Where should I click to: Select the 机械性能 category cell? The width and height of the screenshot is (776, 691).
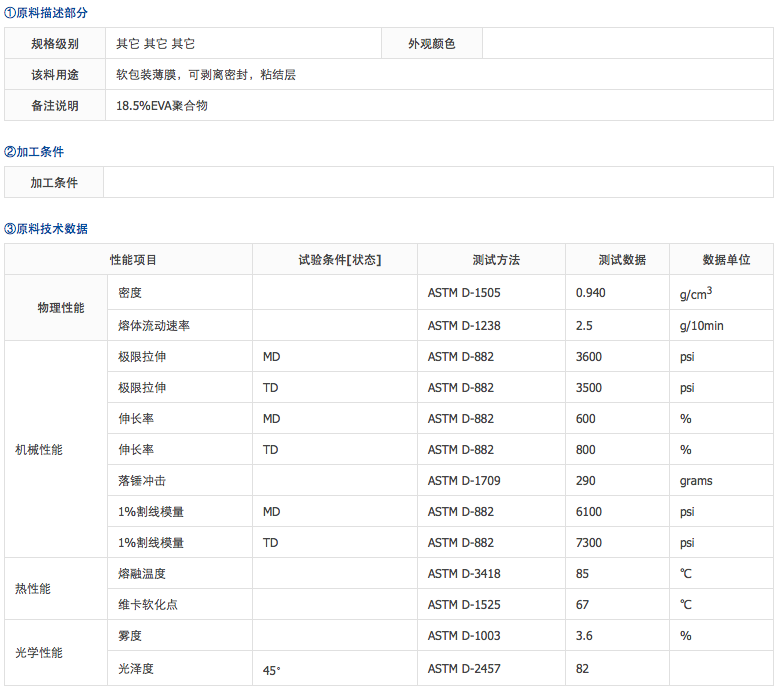pyautogui.click(x=39, y=450)
